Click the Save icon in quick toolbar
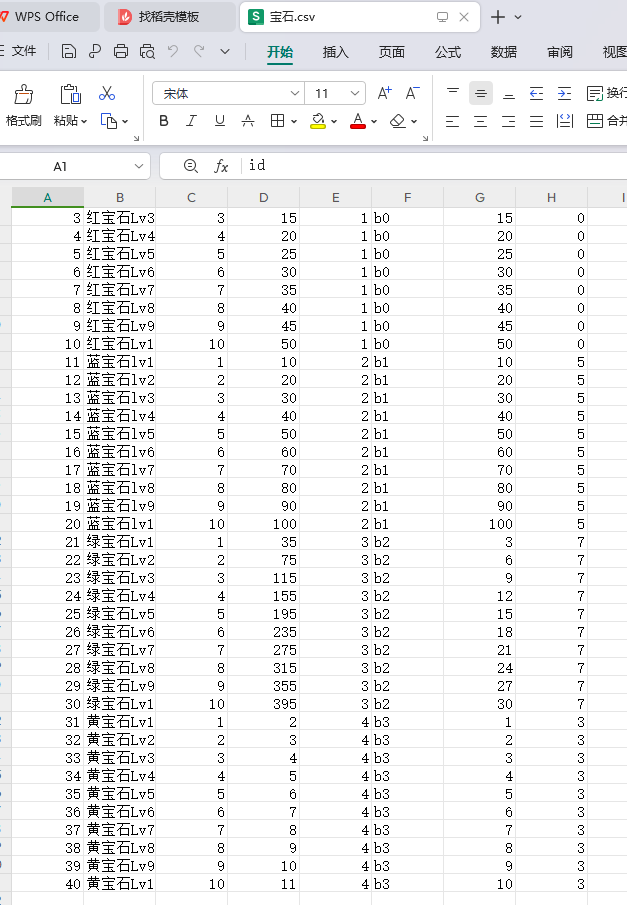This screenshot has width=627, height=905. tap(68, 52)
